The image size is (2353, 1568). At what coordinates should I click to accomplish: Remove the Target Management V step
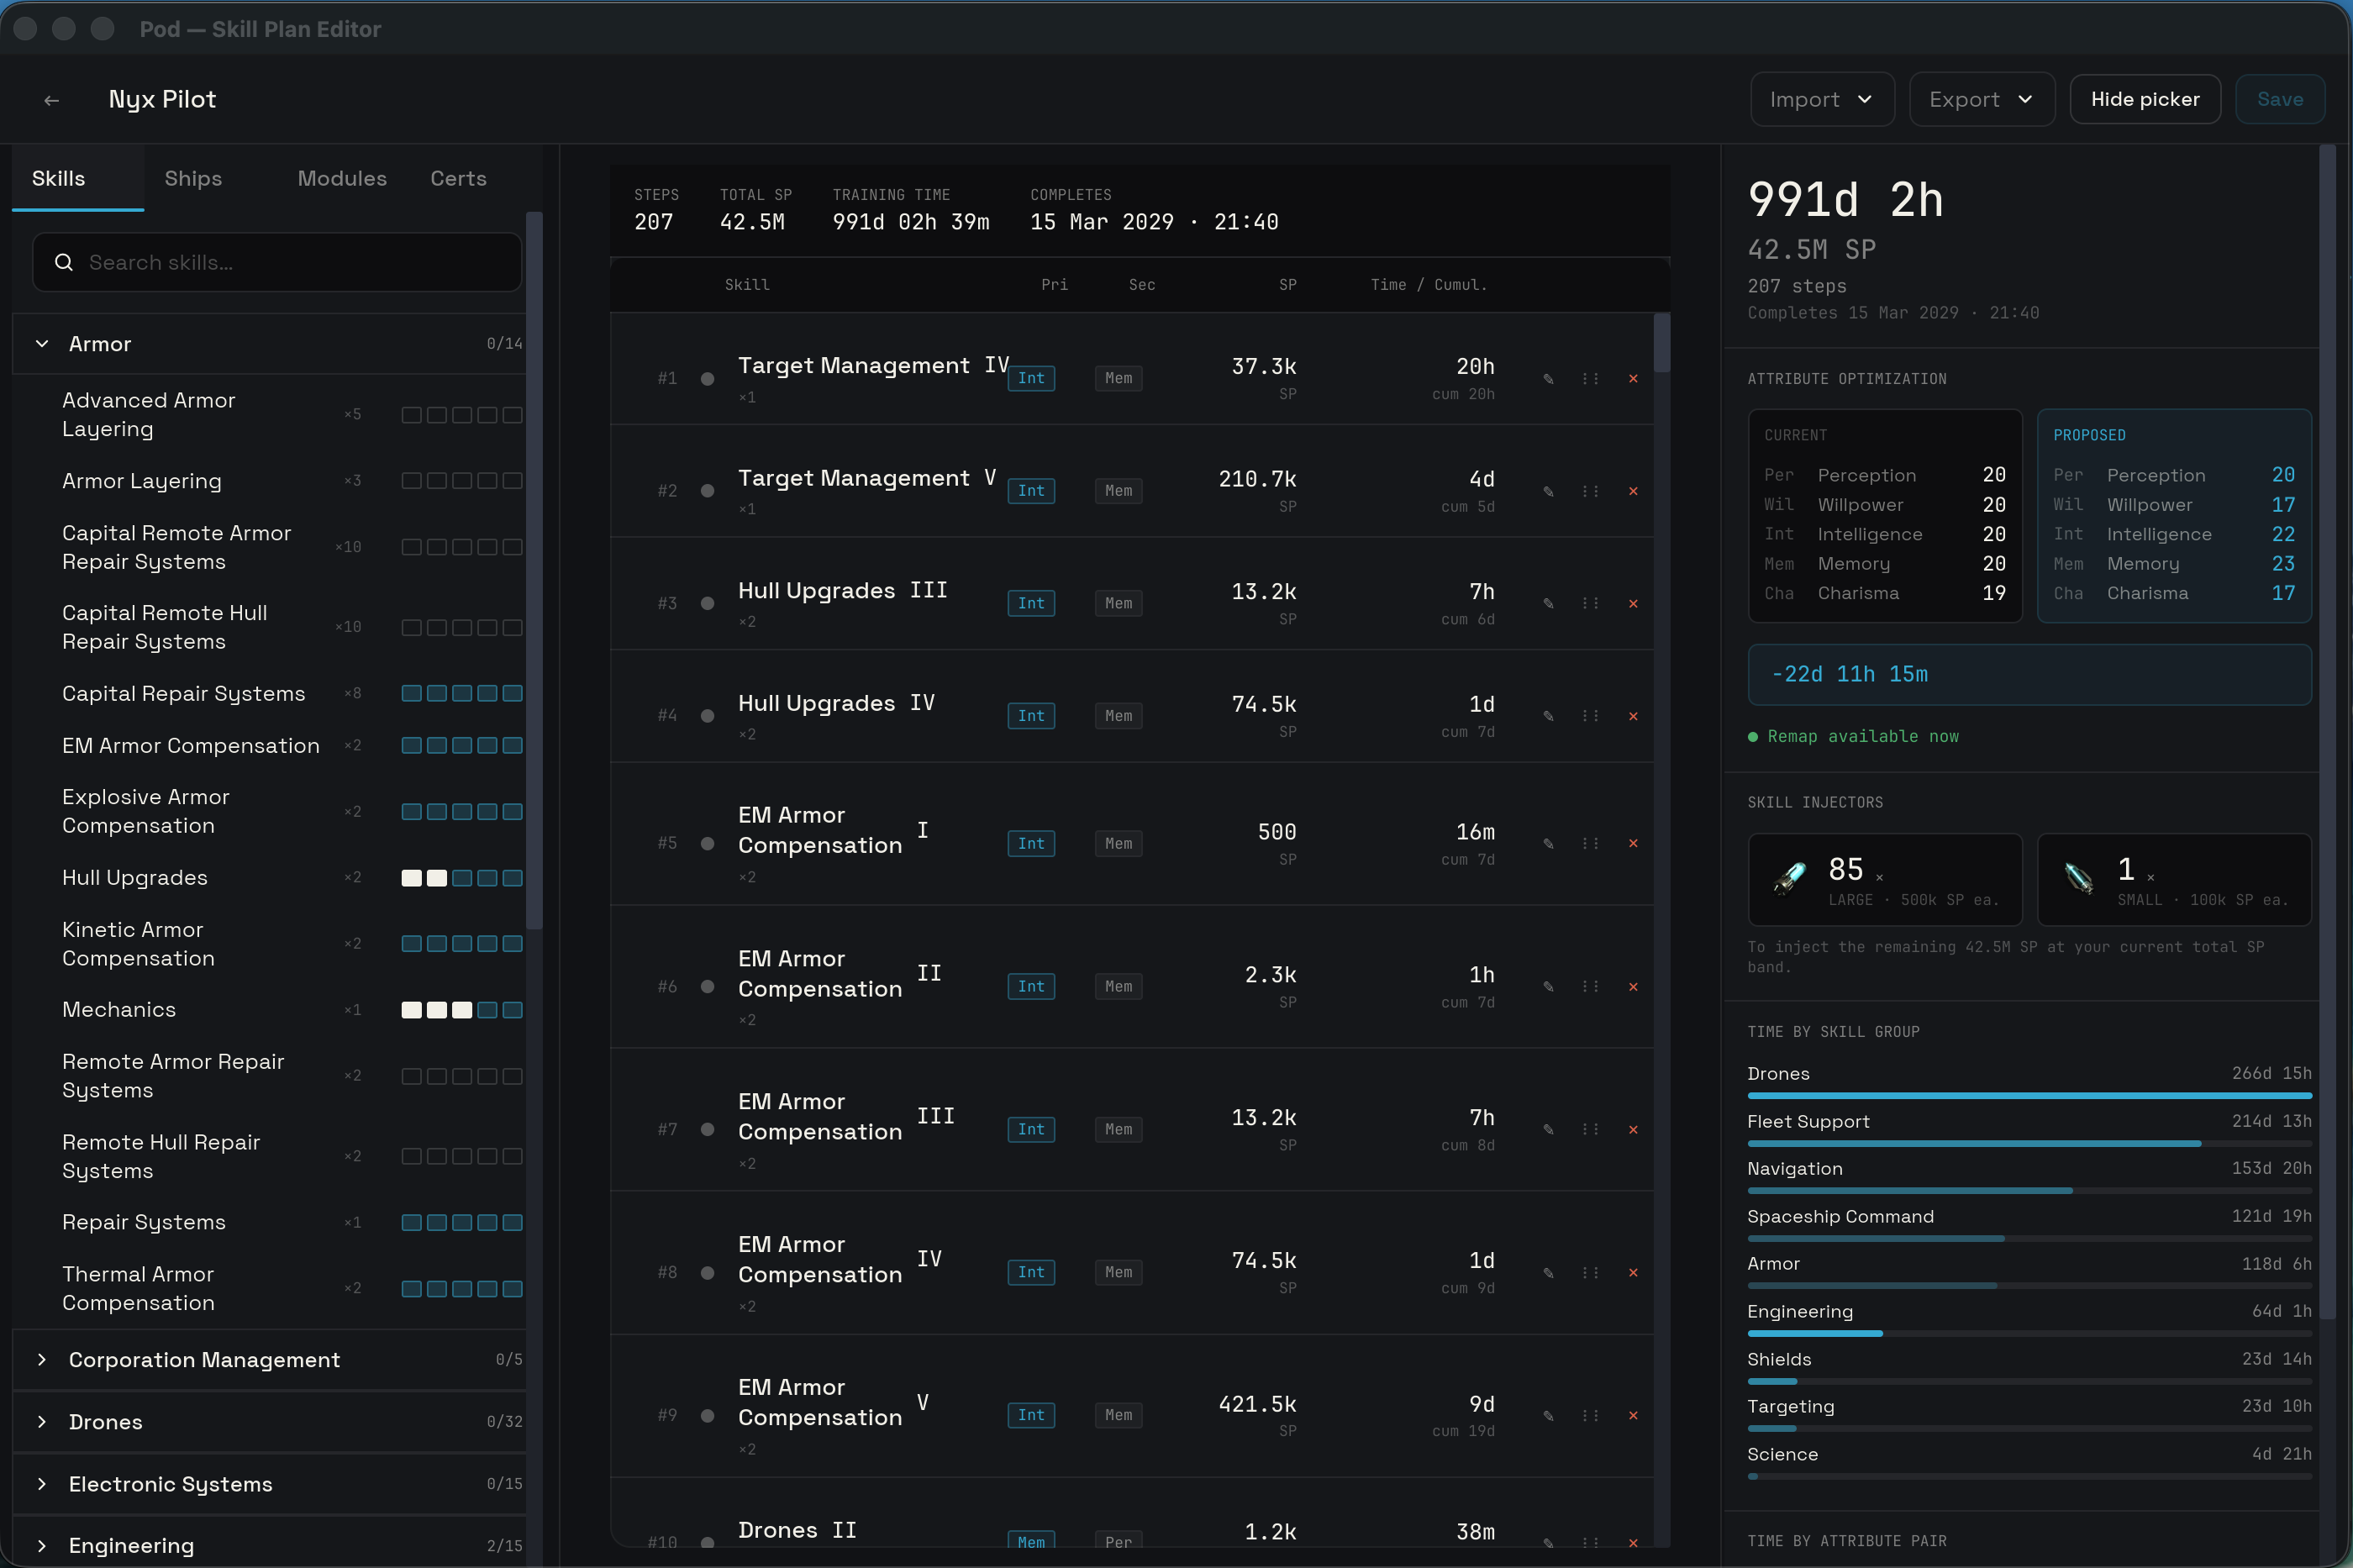pos(1633,491)
